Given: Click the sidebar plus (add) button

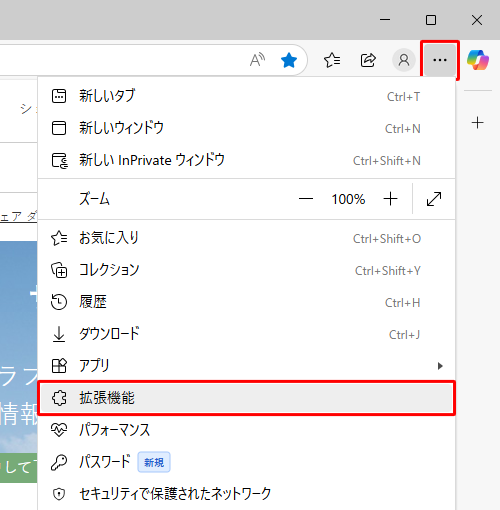Looking at the screenshot, I should click(477, 123).
